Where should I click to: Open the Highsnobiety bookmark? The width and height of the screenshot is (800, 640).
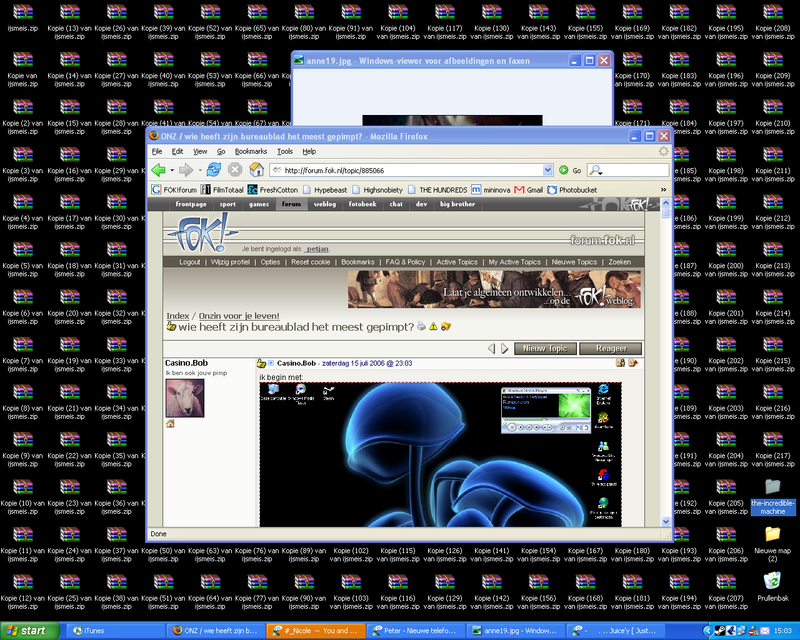click(x=378, y=190)
